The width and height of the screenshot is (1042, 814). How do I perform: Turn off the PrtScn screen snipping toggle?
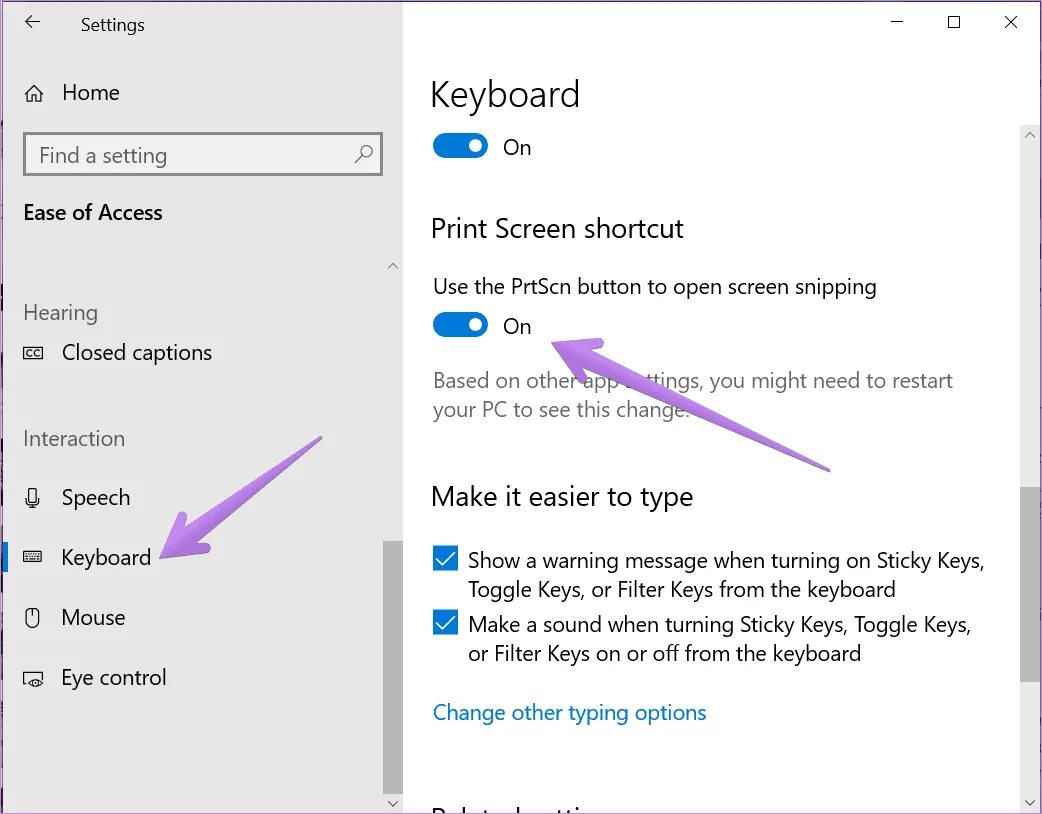tap(460, 326)
